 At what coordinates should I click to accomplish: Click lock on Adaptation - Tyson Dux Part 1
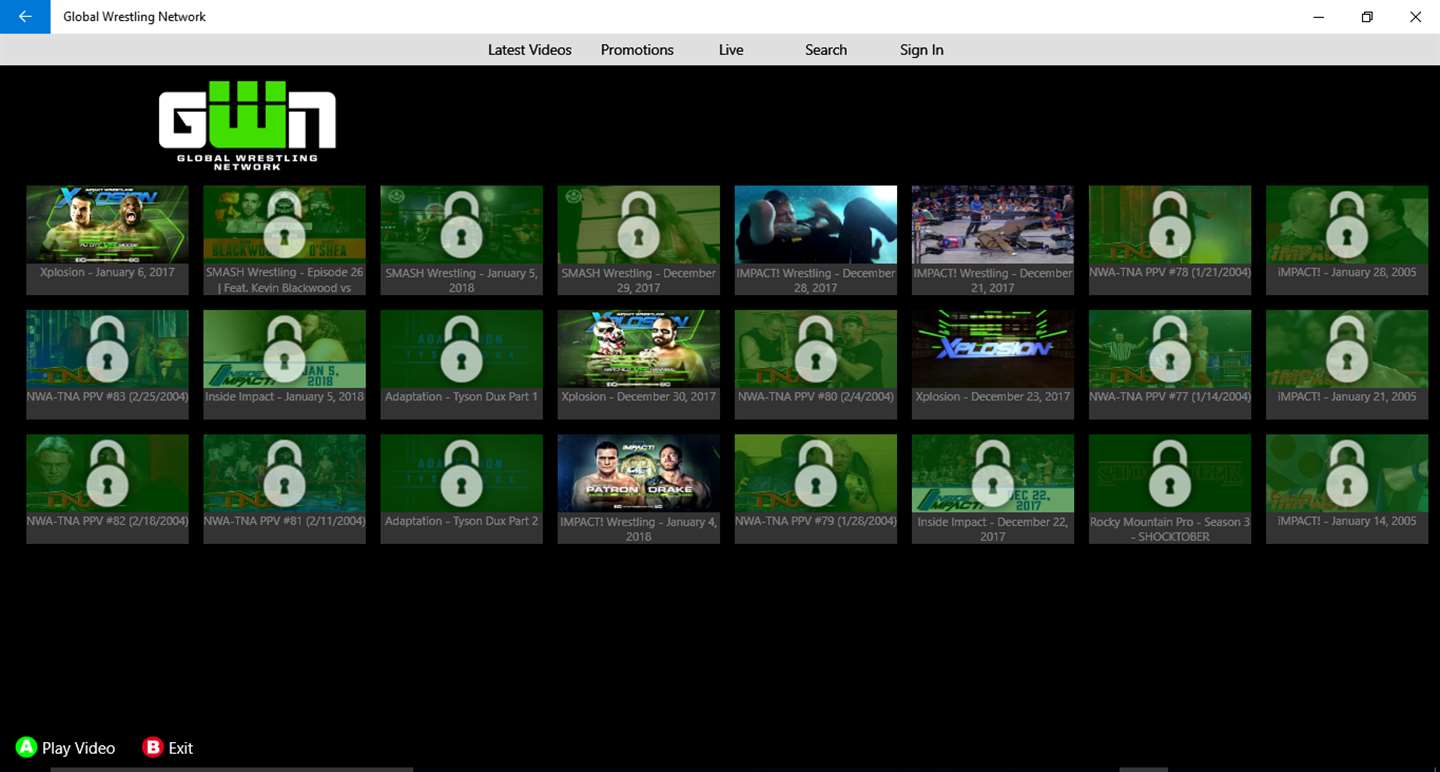pyautogui.click(x=461, y=347)
